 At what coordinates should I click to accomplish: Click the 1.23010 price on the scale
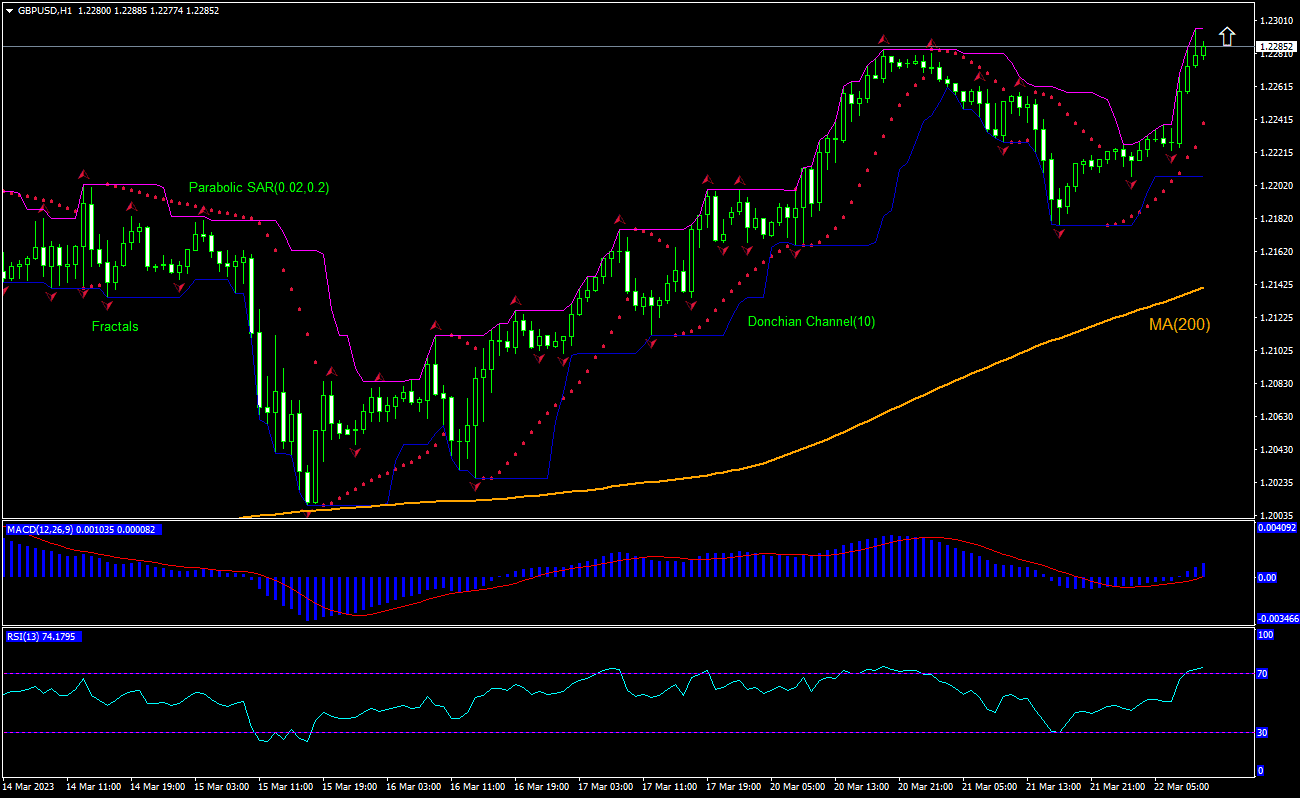pos(1276,21)
